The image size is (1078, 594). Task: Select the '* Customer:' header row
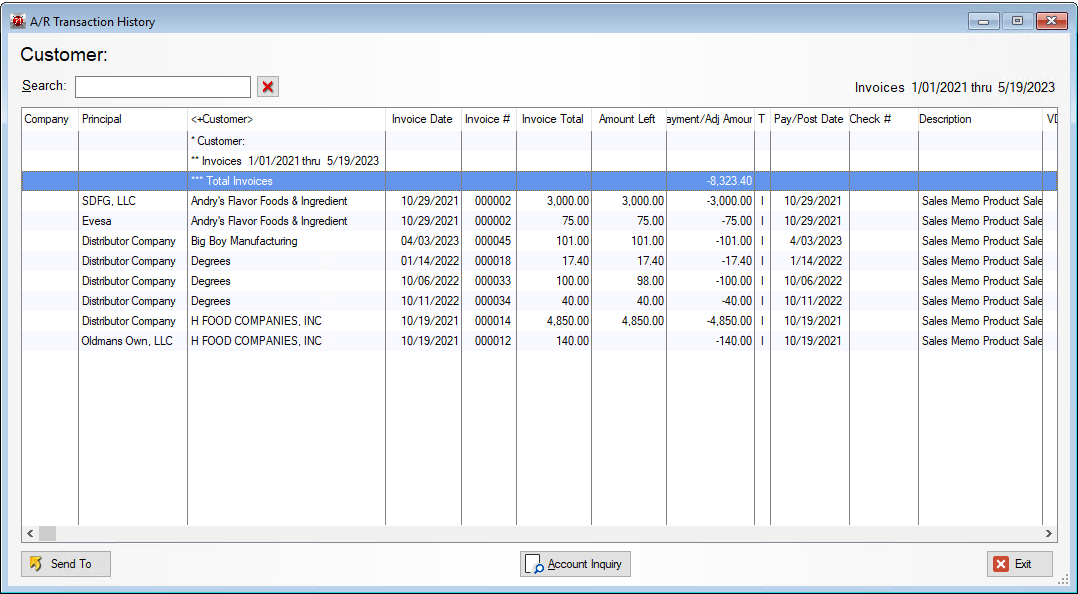coord(539,141)
